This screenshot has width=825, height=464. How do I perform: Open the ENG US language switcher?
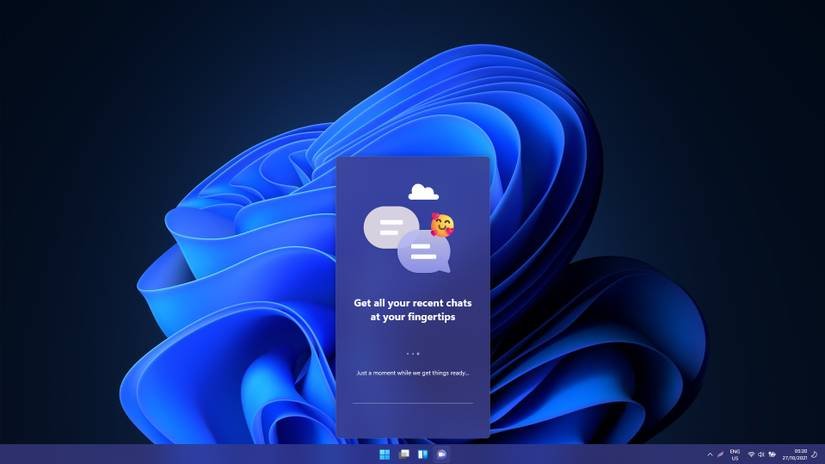735,455
